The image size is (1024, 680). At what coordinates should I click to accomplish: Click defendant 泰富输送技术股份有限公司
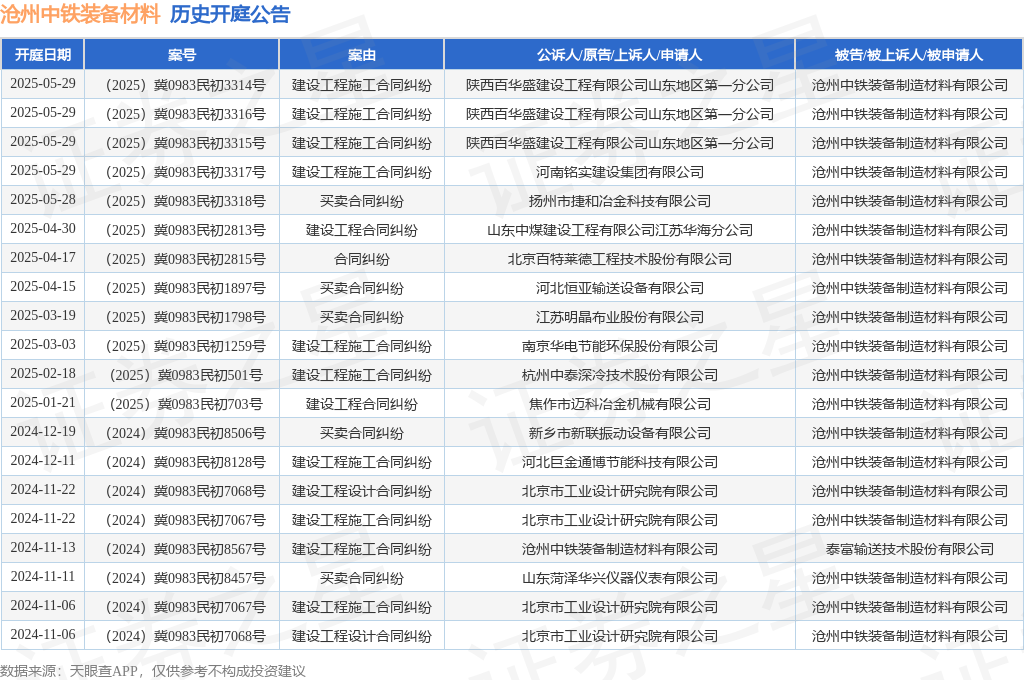(x=910, y=549)
